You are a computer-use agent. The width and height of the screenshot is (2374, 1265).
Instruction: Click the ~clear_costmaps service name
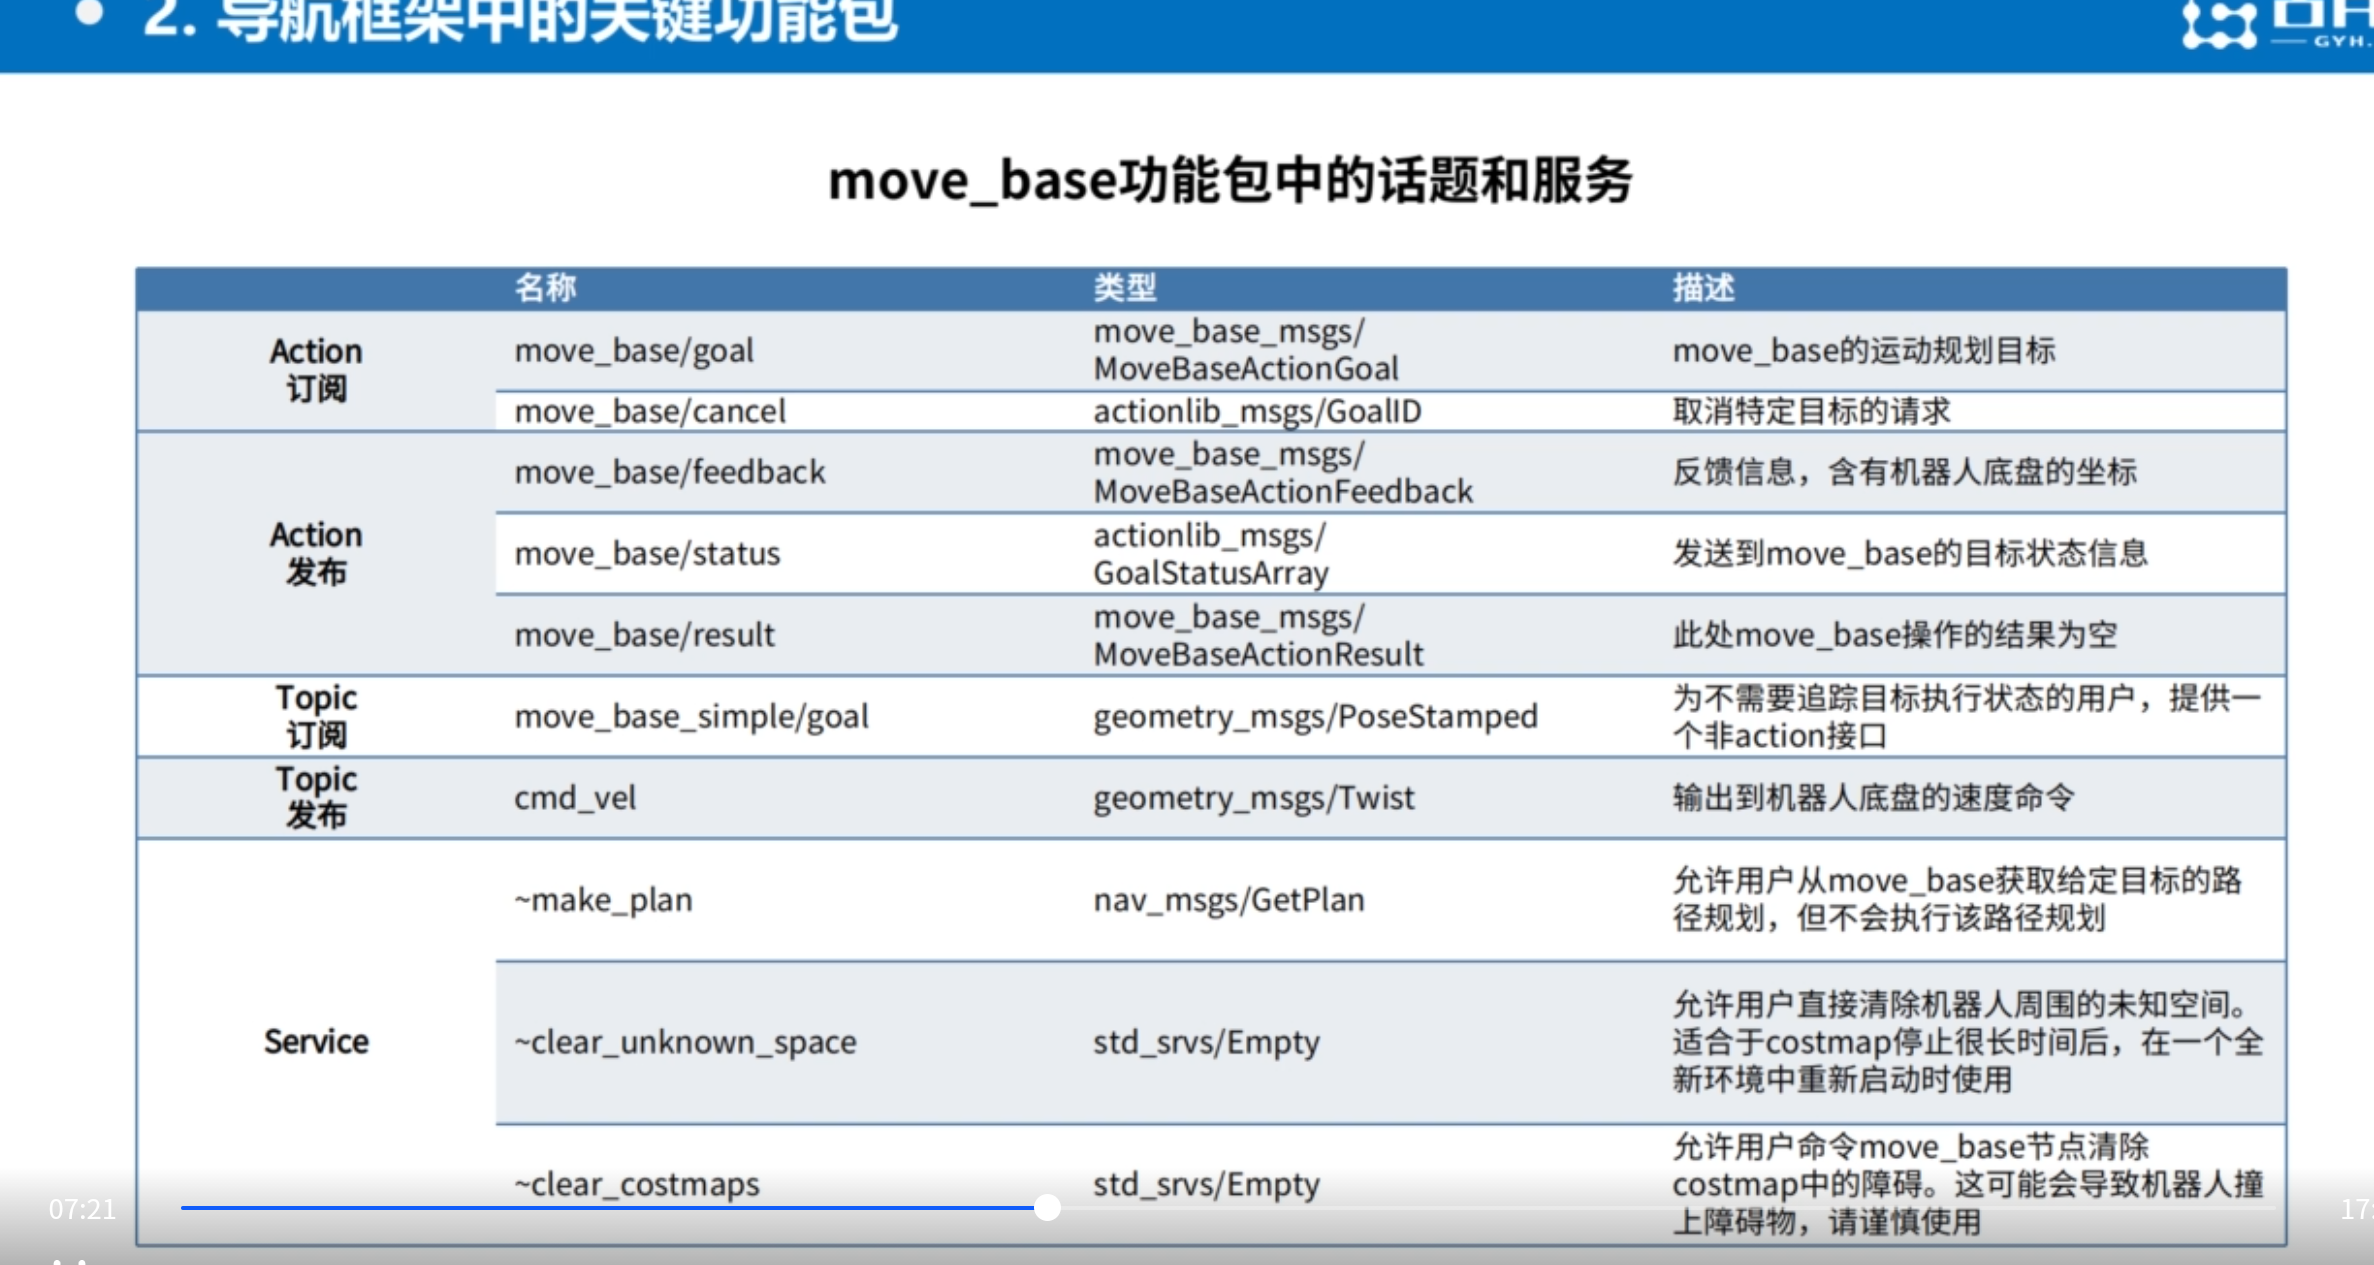[x=637, y=1184]
